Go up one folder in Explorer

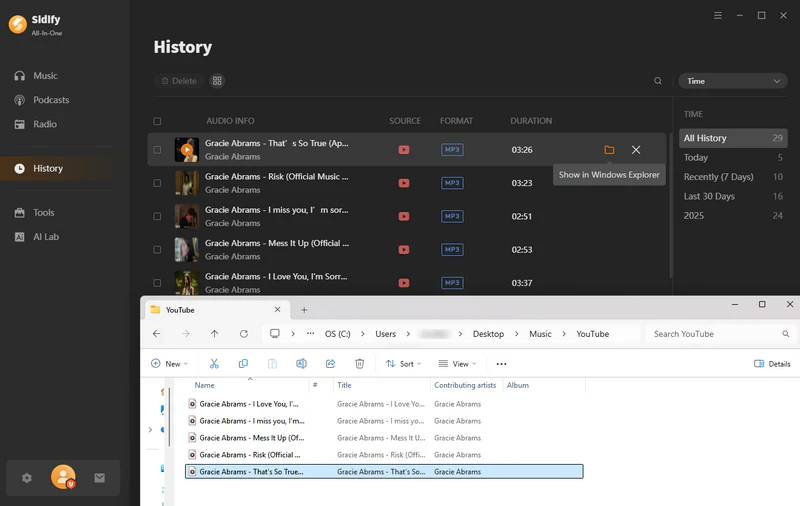click(214, 334)
